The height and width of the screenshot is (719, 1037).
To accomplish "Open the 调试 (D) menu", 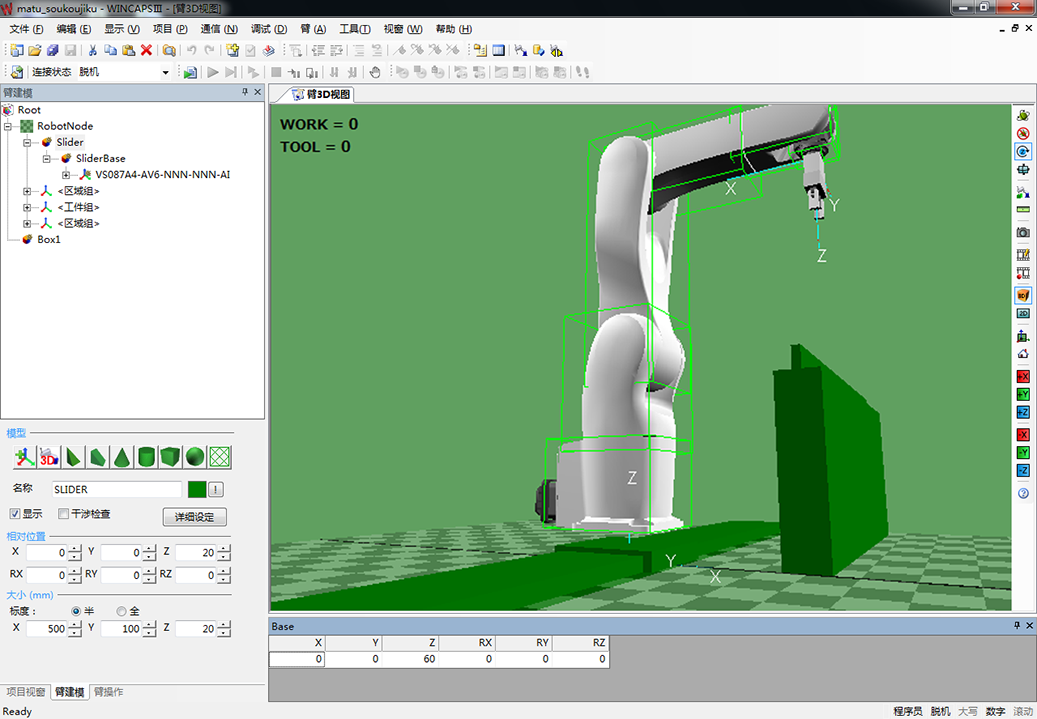I will (x=269, y=29).
